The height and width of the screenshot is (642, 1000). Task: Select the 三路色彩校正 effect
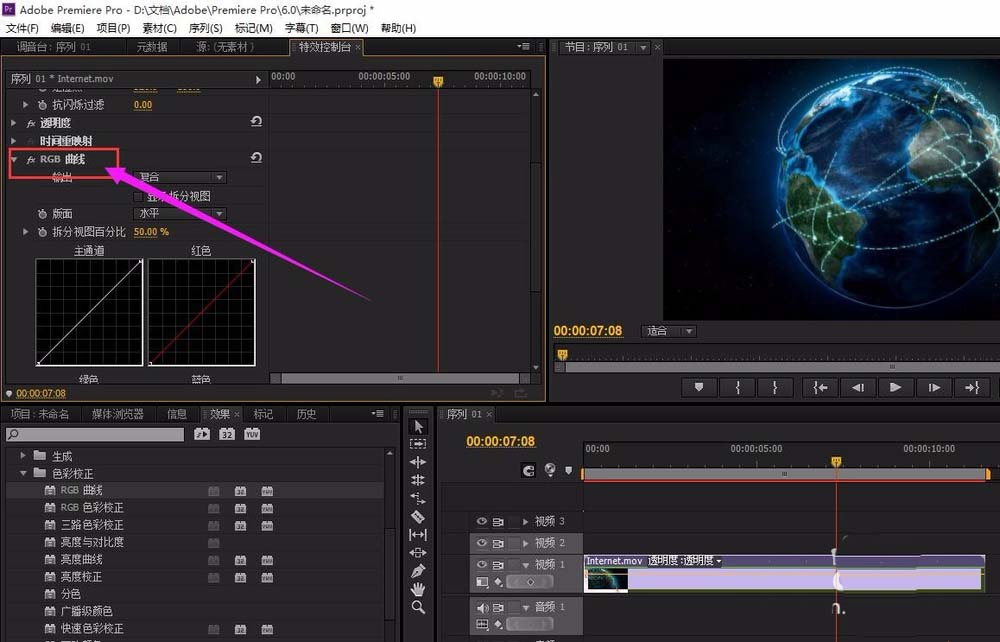92,525
